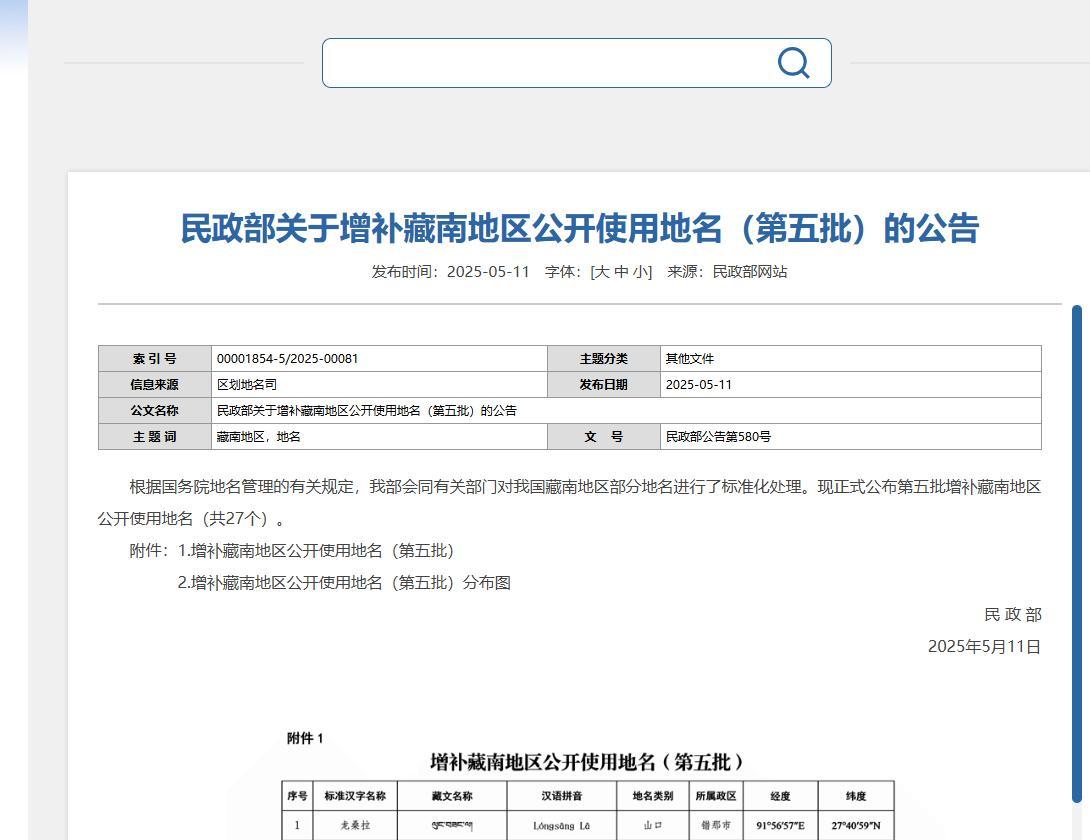The width and height of the screenshot is (1090, 840).
Task: Click the 藏南地区，地名 keywords cell
Action: [259, 437]
